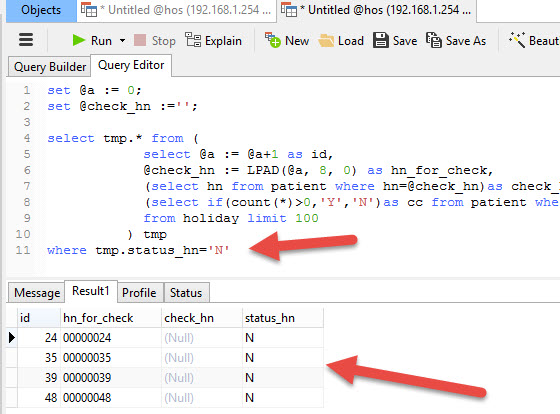Click second Untitled tab query icon
560x414 pixels.
pyautogui.click(x=289, y=10)
